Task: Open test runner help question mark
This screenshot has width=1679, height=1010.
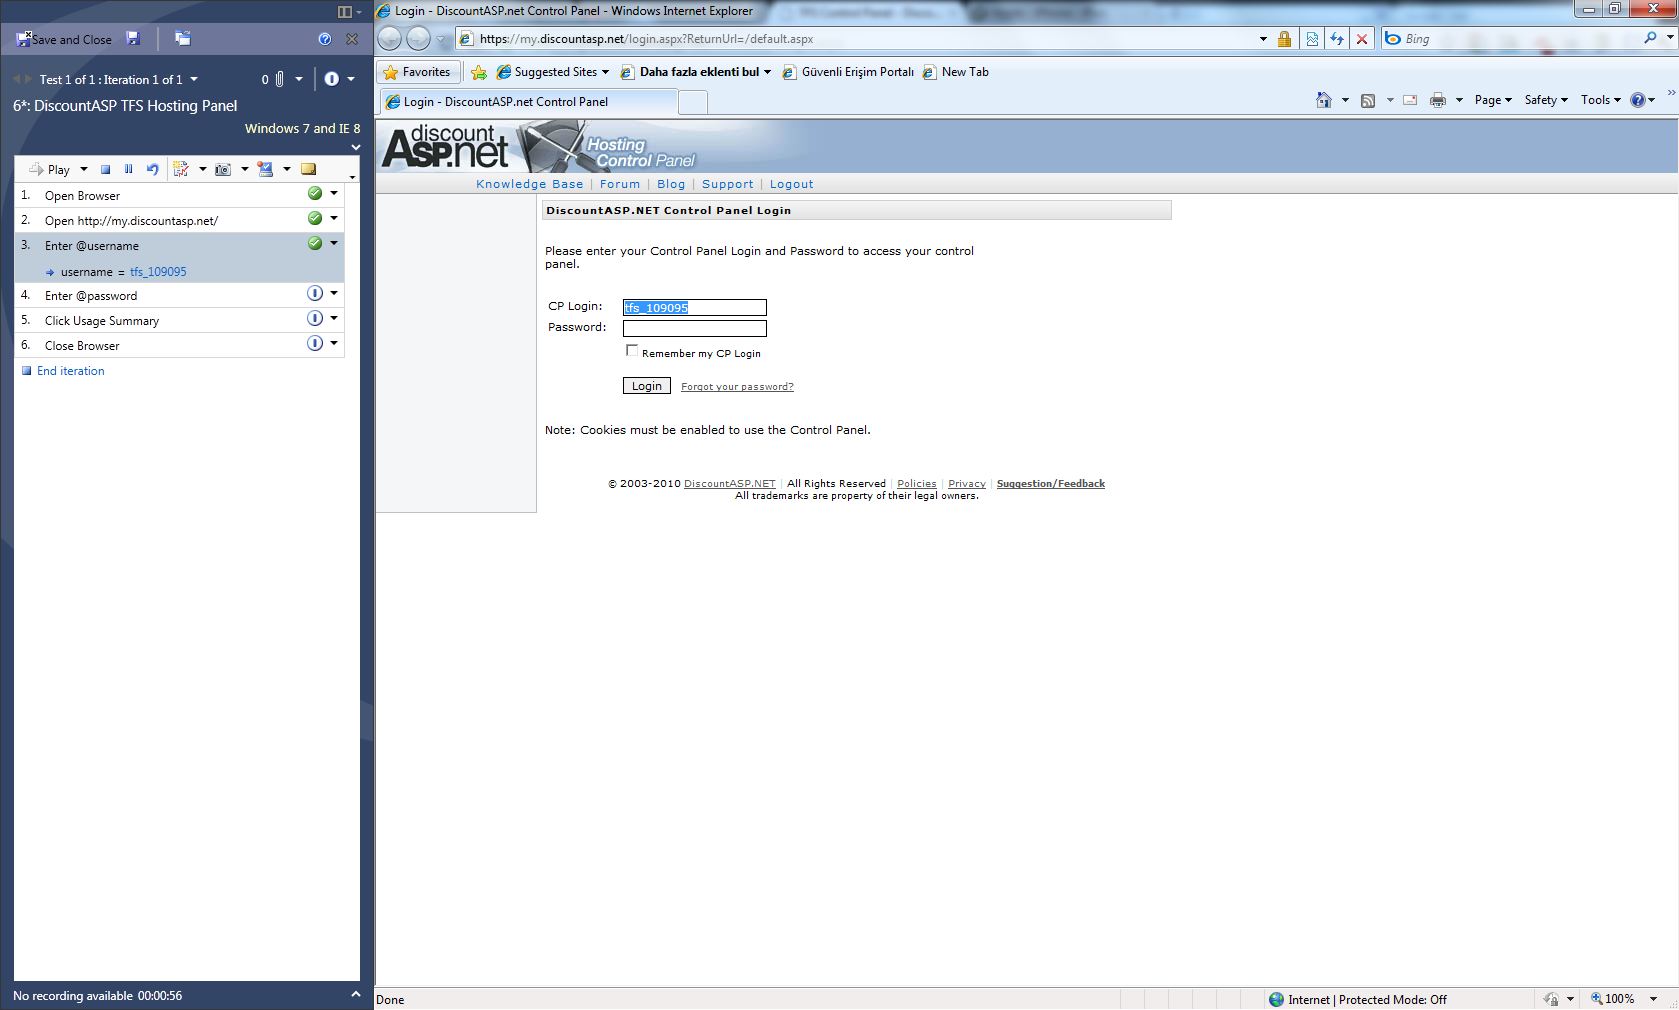Action: (x=324, y=39)
